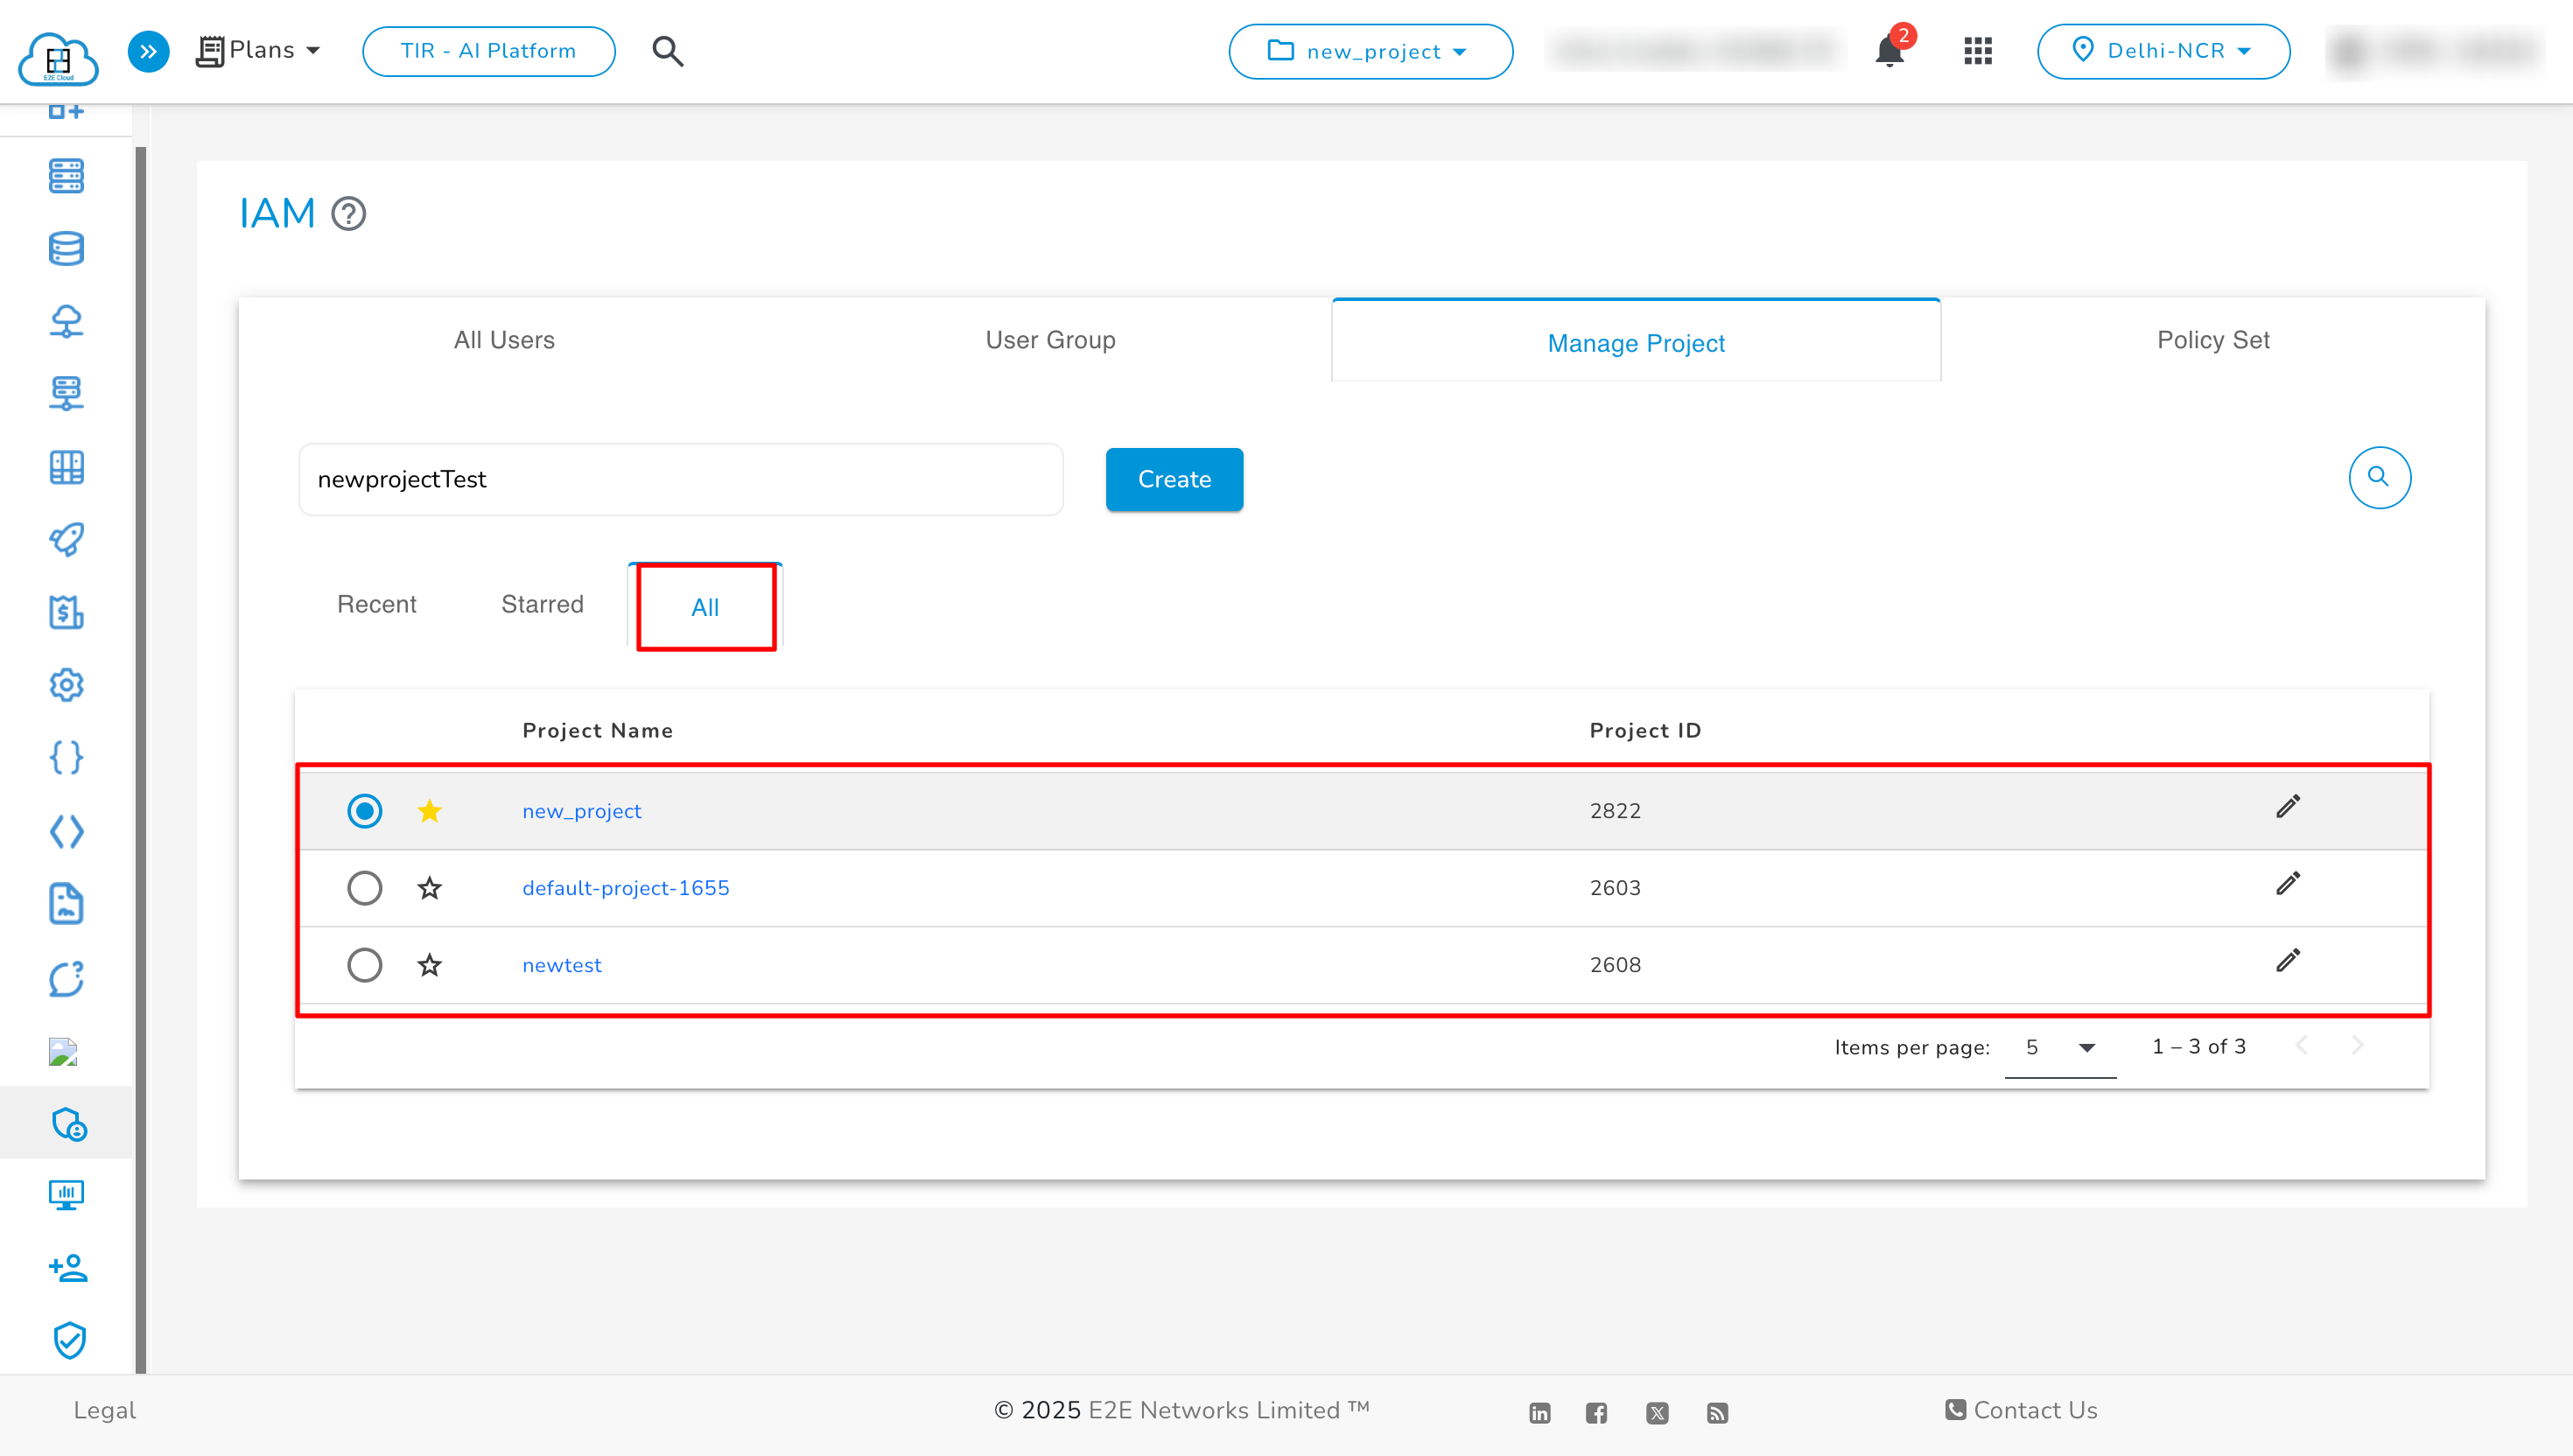
Task: Switch to the Starred tab
Action: (x=542, y=604)
